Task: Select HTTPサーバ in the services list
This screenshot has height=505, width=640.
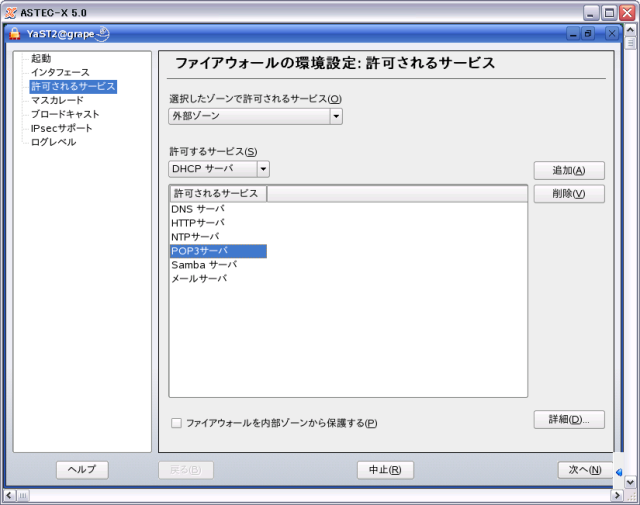Action: (198, 223)
